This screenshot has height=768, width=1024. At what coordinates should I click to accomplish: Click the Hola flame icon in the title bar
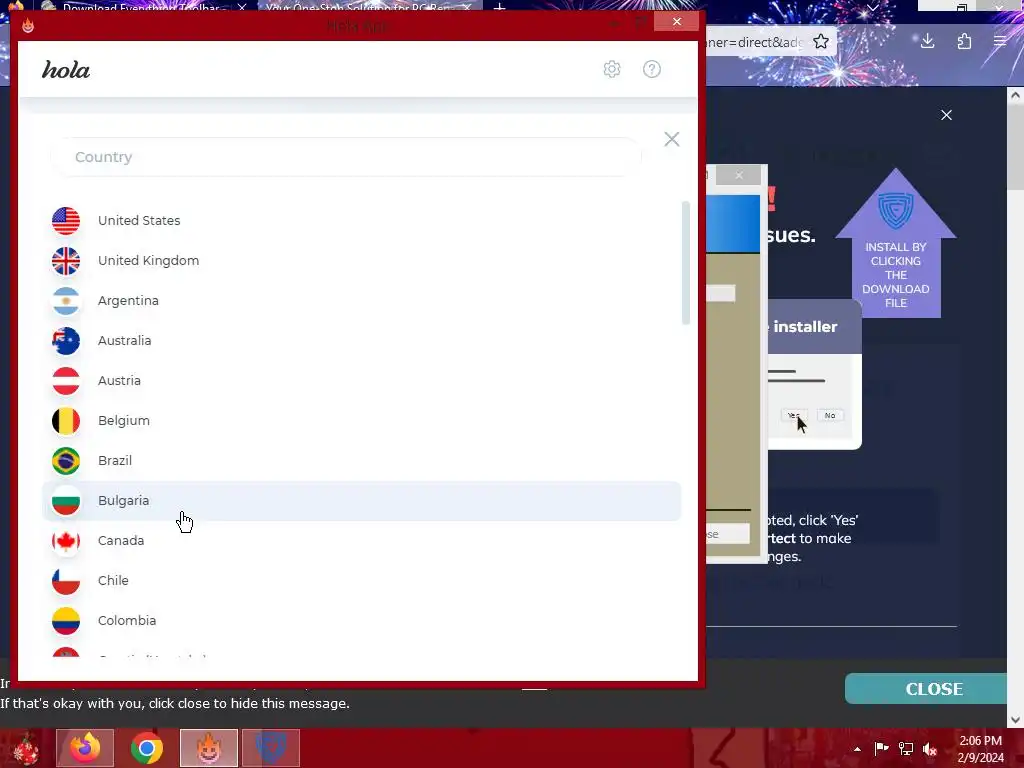pyautogui.click(x=27, y=25)
